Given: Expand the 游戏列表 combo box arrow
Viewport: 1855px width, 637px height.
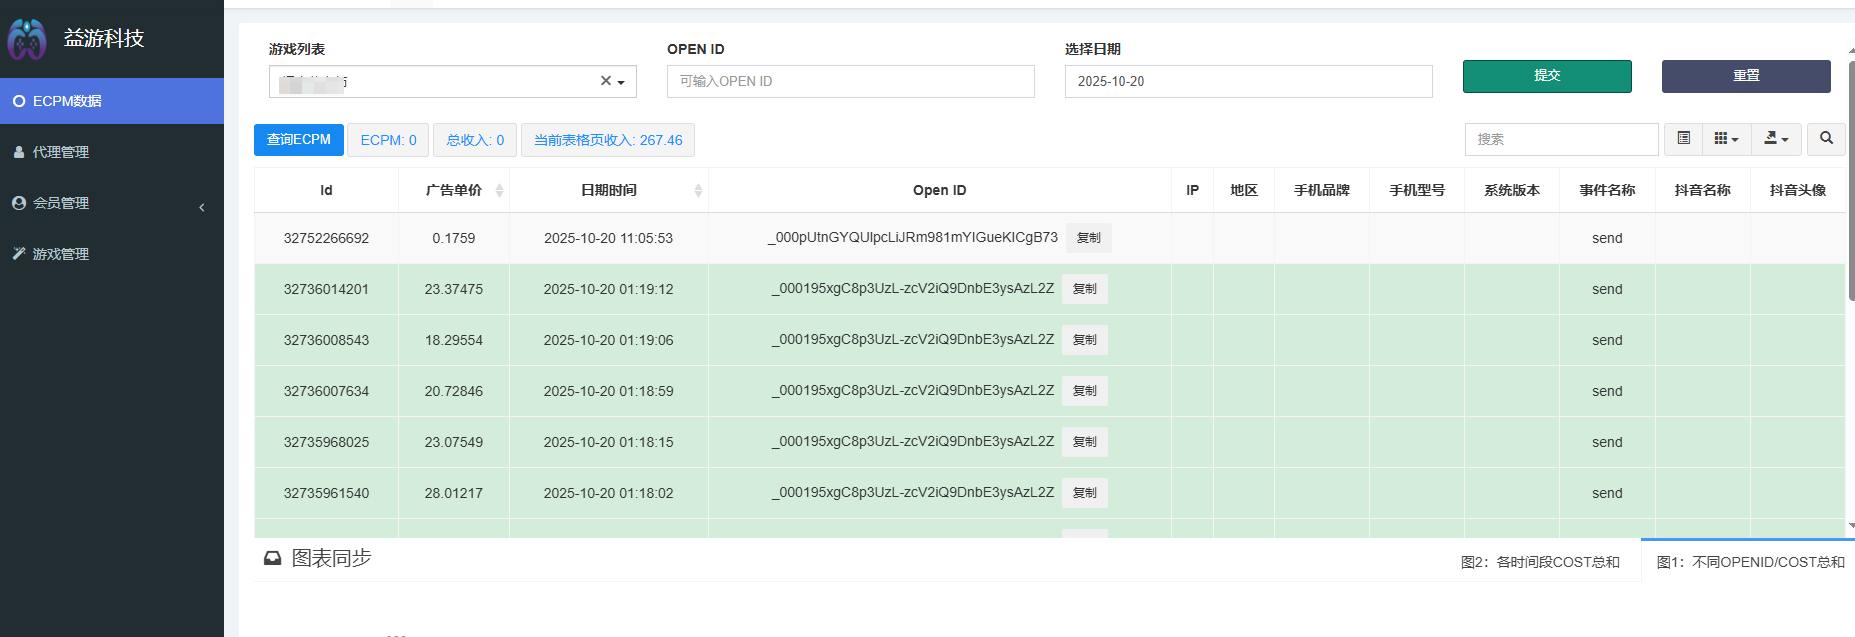Looking at the screenshot, I should click(x=621, y=82).
